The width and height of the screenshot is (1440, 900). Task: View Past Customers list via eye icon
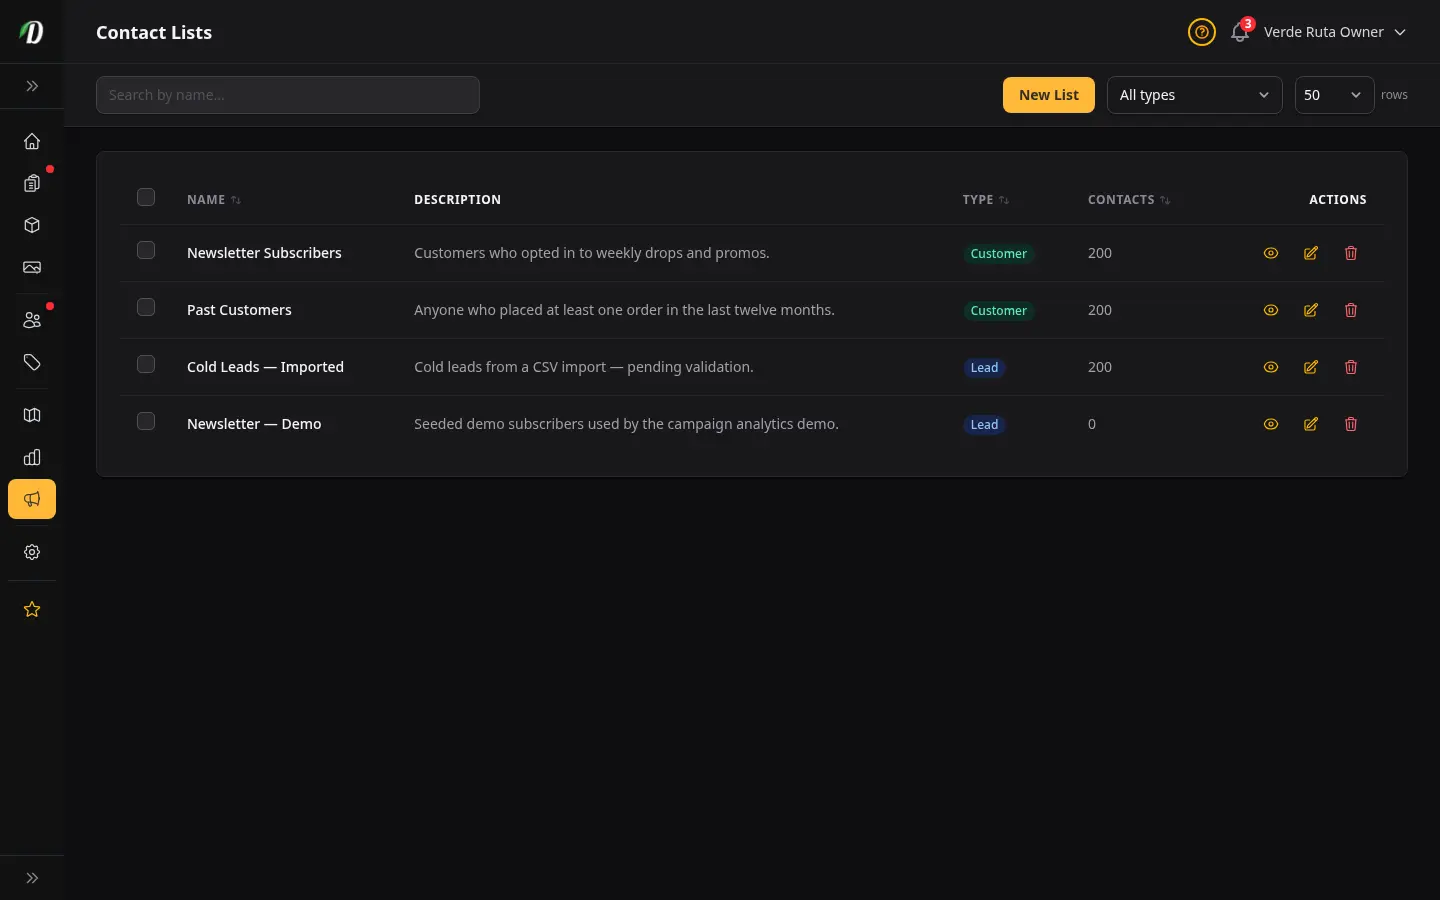[1271, 310]
